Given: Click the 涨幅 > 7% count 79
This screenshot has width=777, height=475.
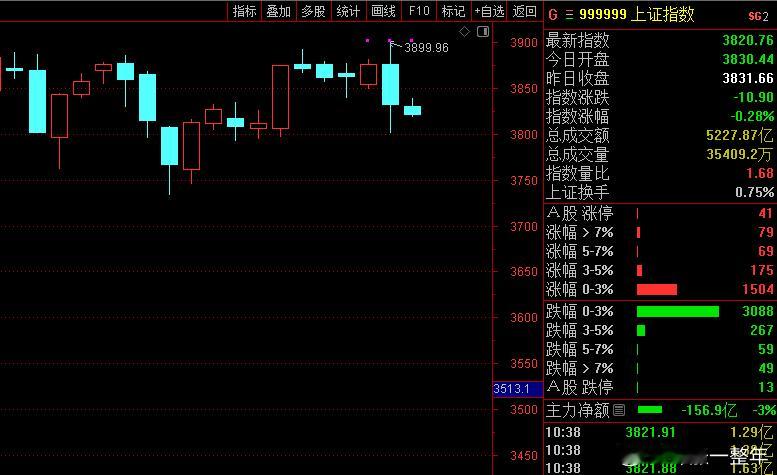Looking at the screenshot, I should [766, 232].
